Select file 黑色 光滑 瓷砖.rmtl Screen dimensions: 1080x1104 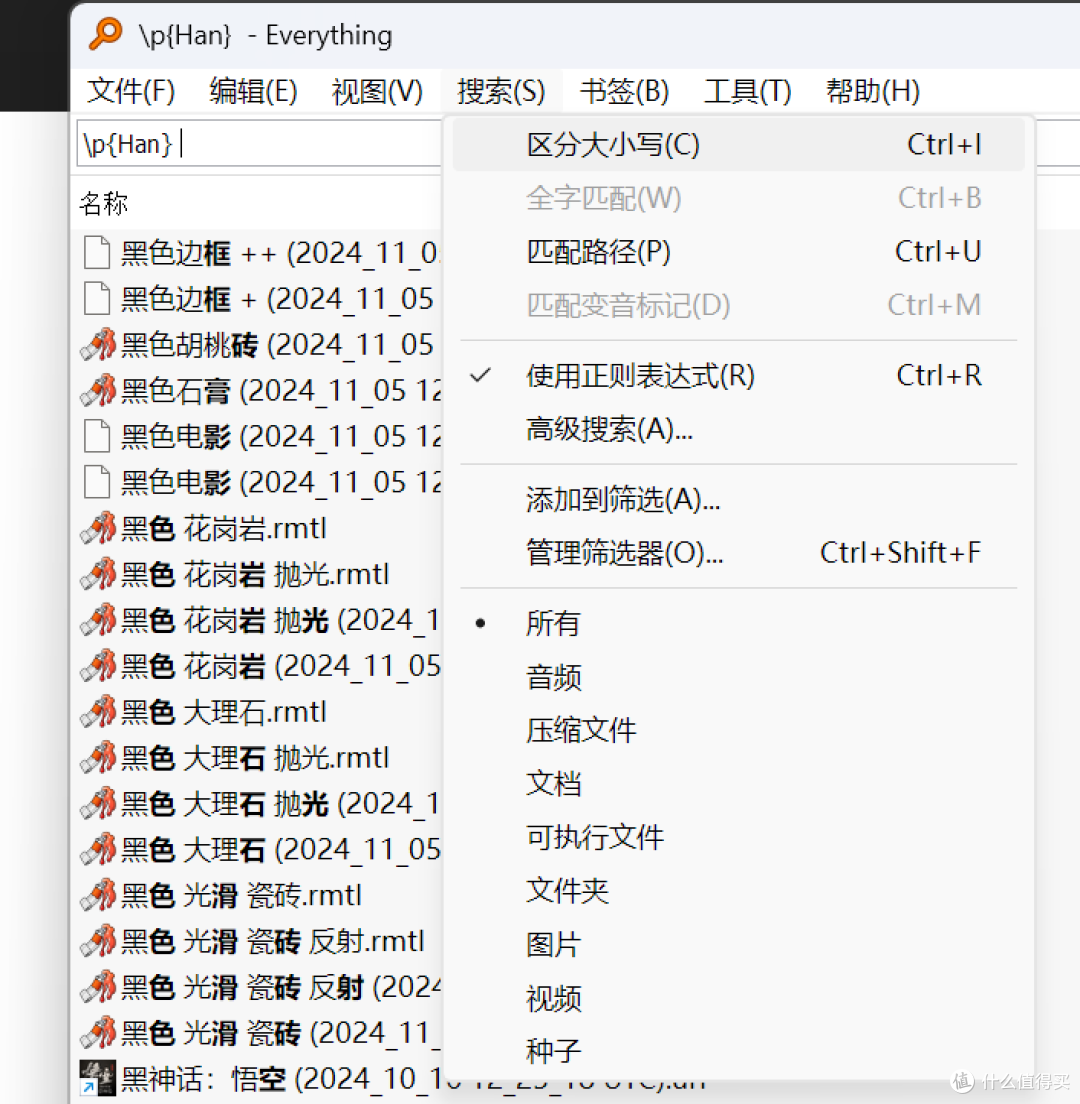tap(241, 895)
